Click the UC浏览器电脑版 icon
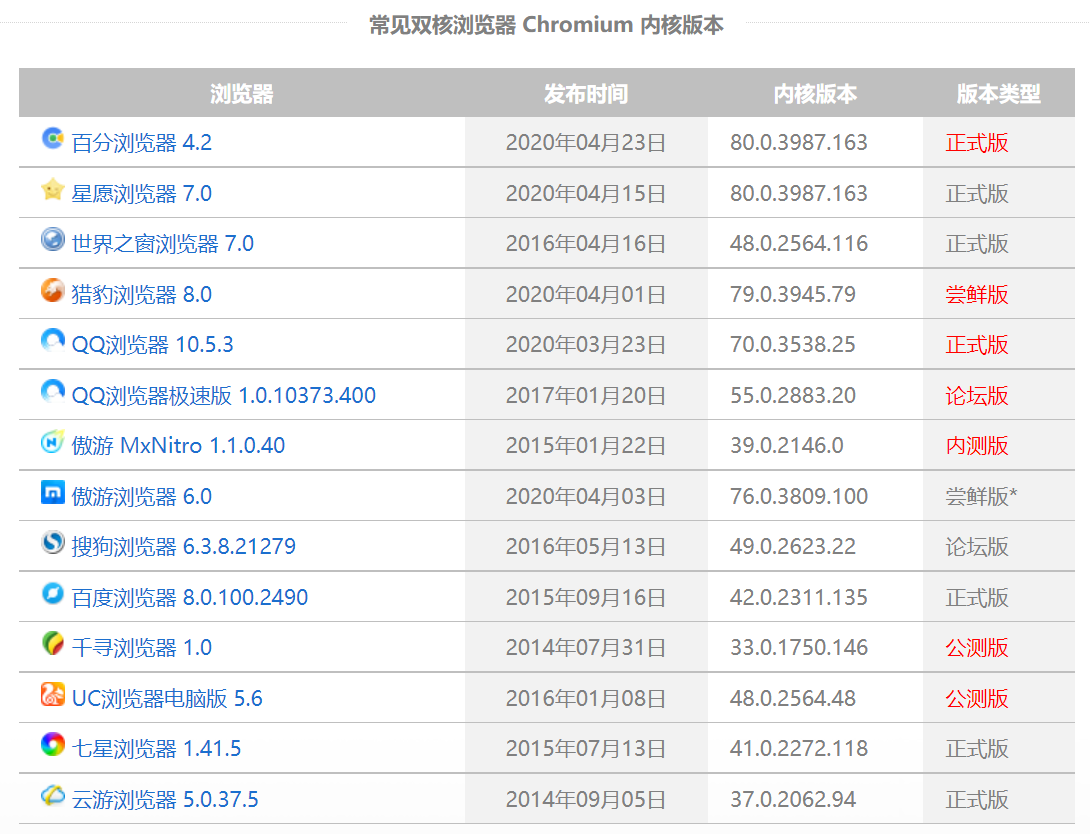The width and height of the screenshot is (1090, 834). (53, 695)
